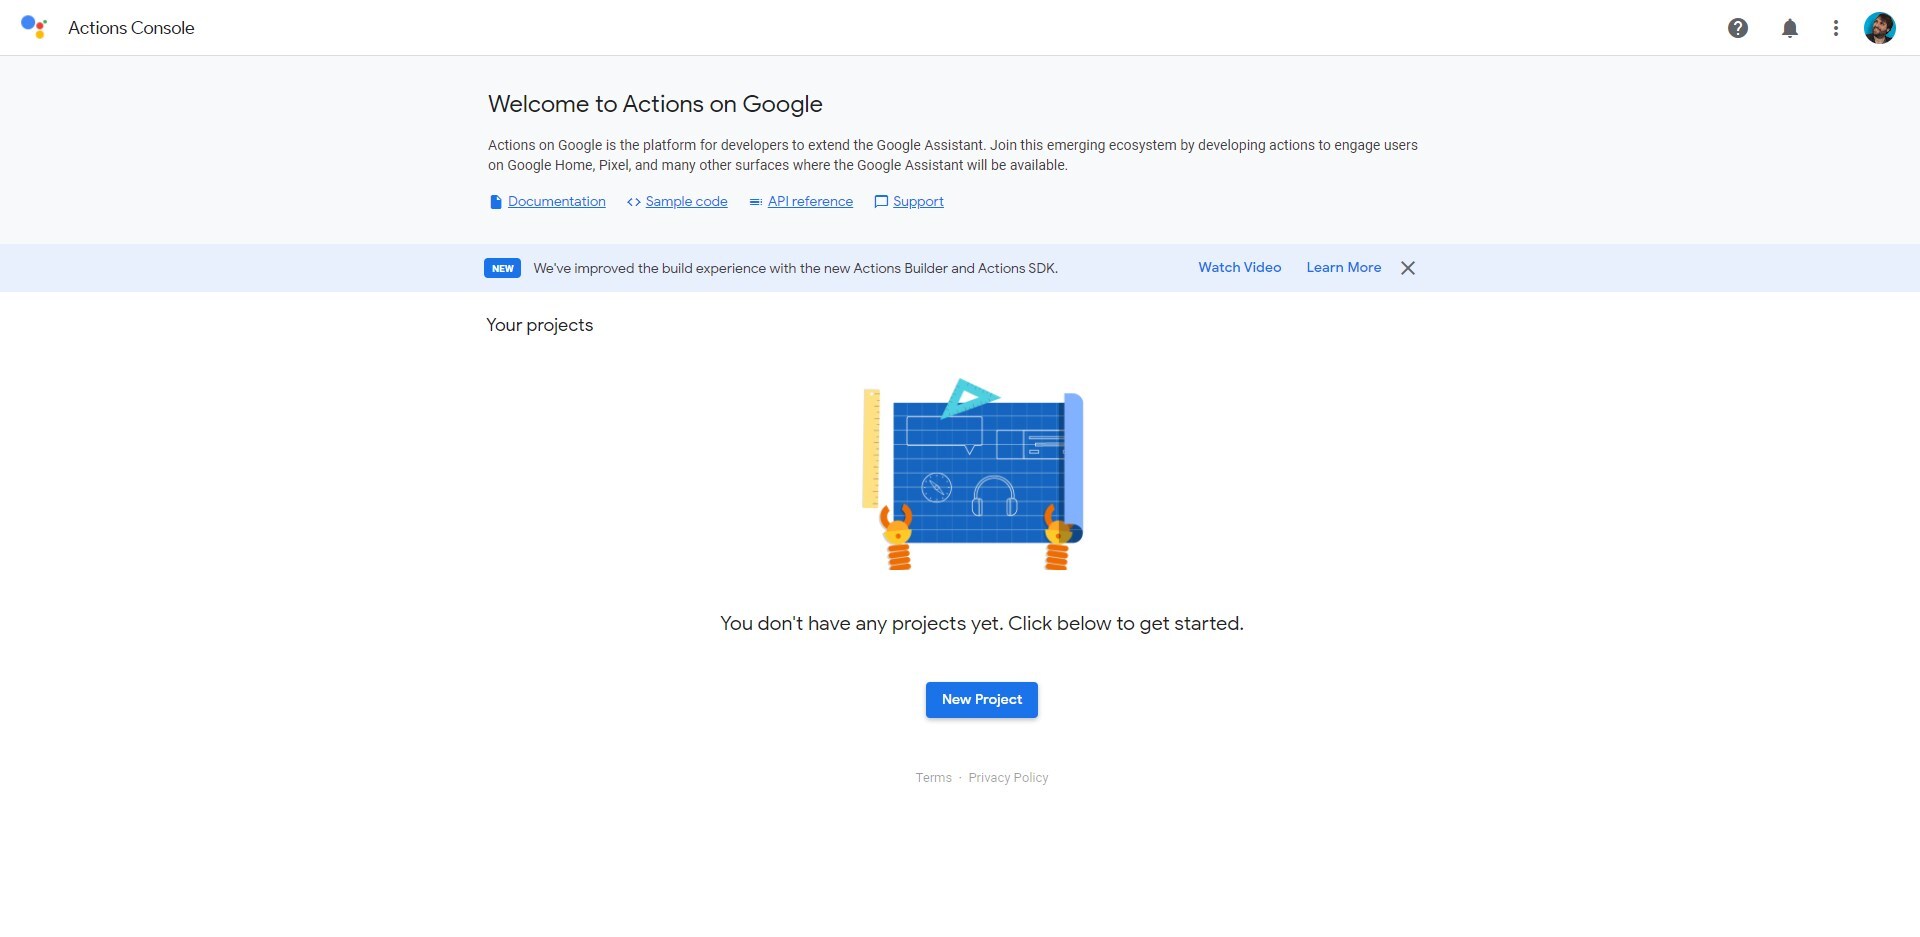
Task: Dismiss the Actions Builder announcement banner
Action: point(1408,268)
